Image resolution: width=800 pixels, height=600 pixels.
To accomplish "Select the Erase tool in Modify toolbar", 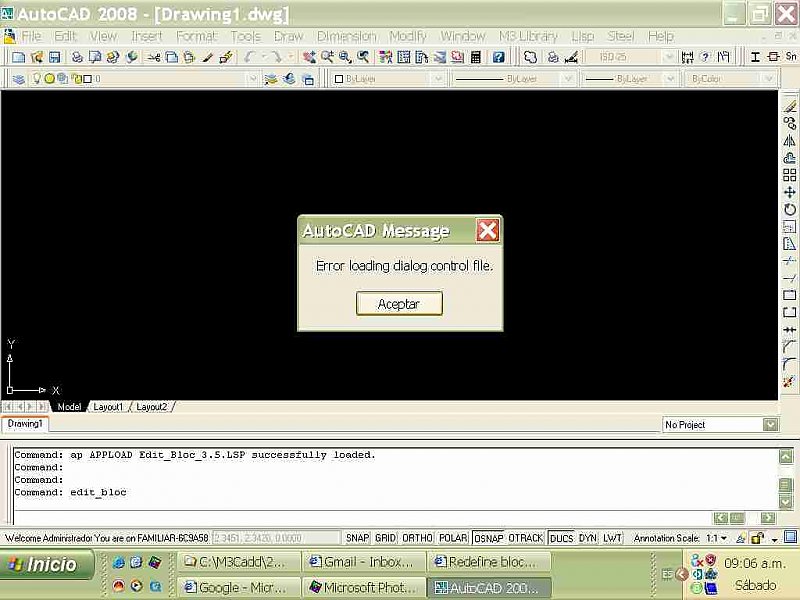I will [x=789, y=106].
